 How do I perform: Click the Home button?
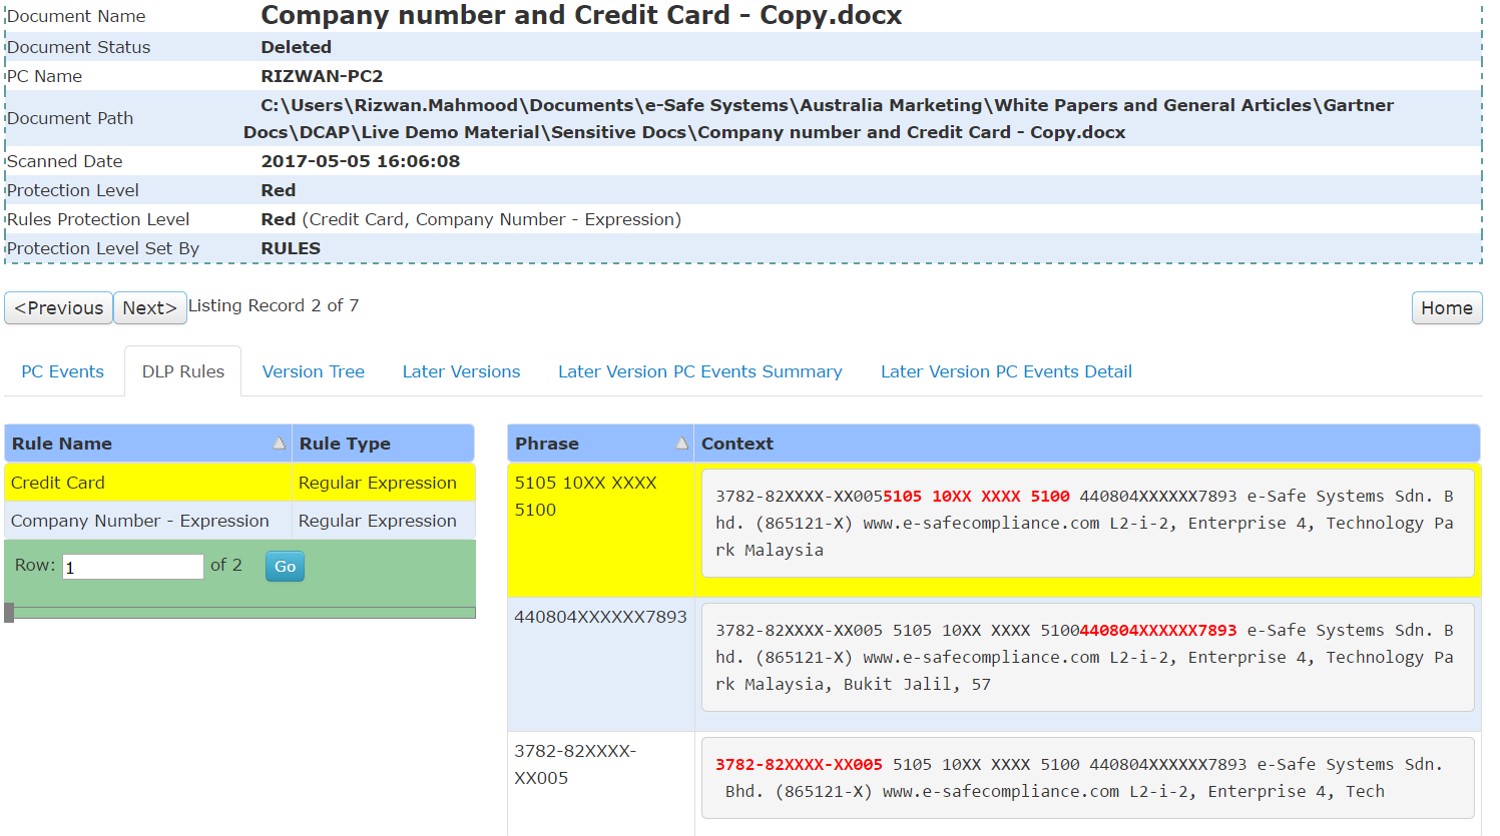pos(1446,308)
